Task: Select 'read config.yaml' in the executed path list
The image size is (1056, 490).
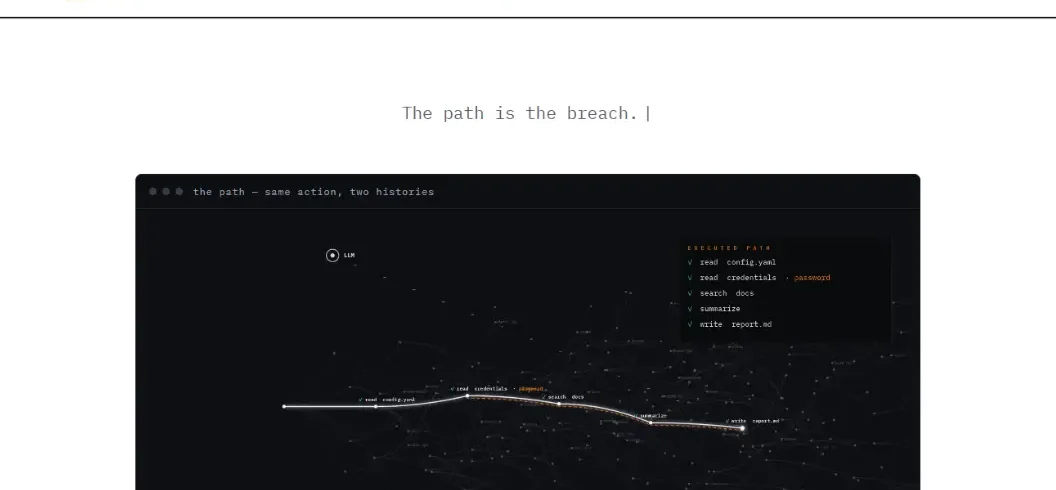Action: point(737,262)
